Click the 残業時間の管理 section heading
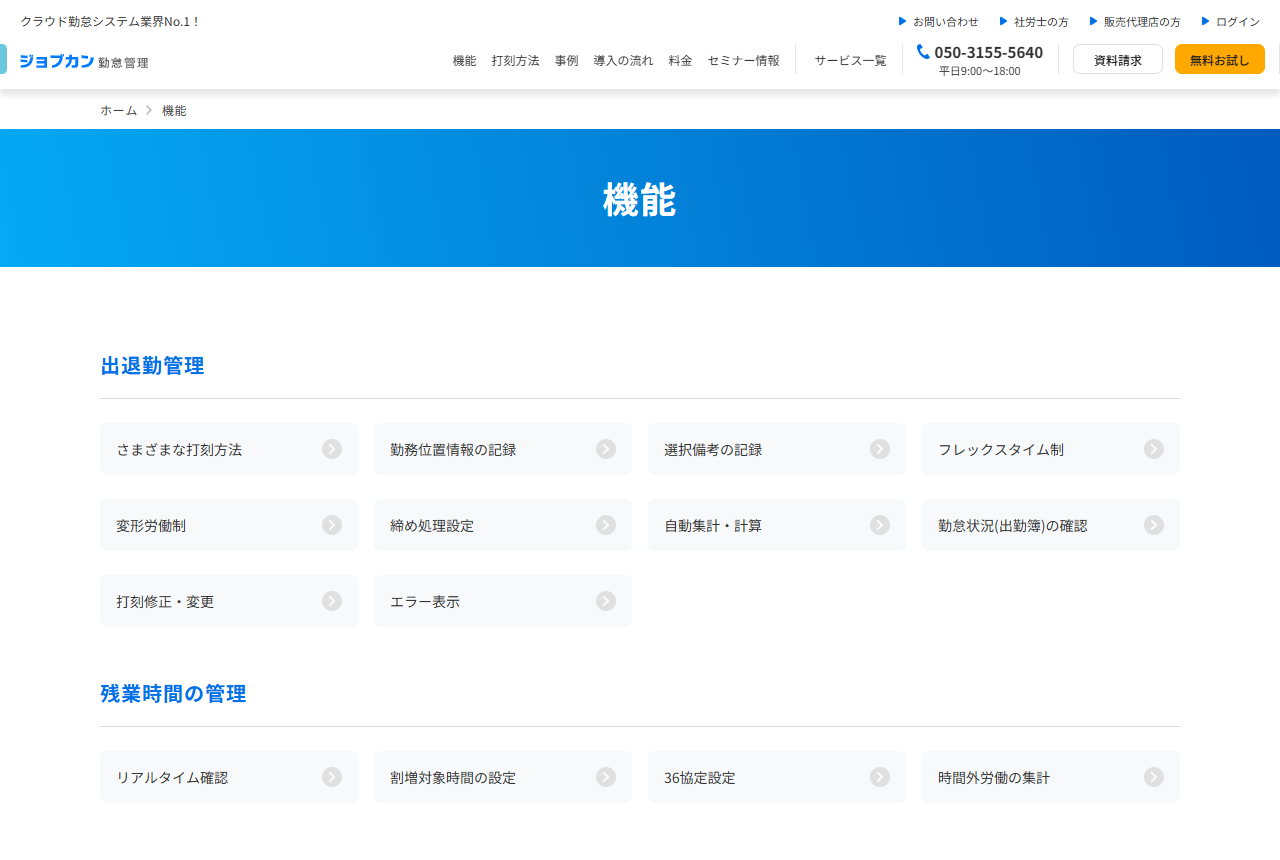The image size is (1280, 860). [173, 693]
